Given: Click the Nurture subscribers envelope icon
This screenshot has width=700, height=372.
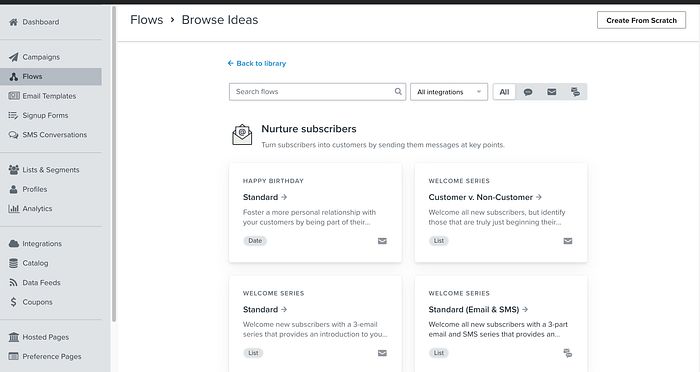Looking at the screenshot, I should click(x=242, y=135).
